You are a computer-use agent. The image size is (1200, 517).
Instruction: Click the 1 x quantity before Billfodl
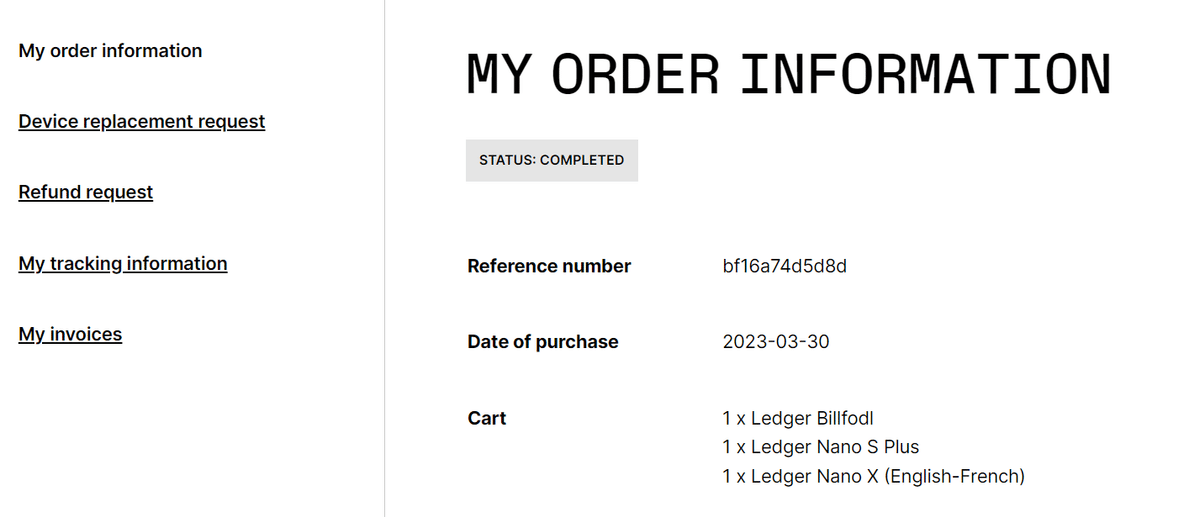733,418
